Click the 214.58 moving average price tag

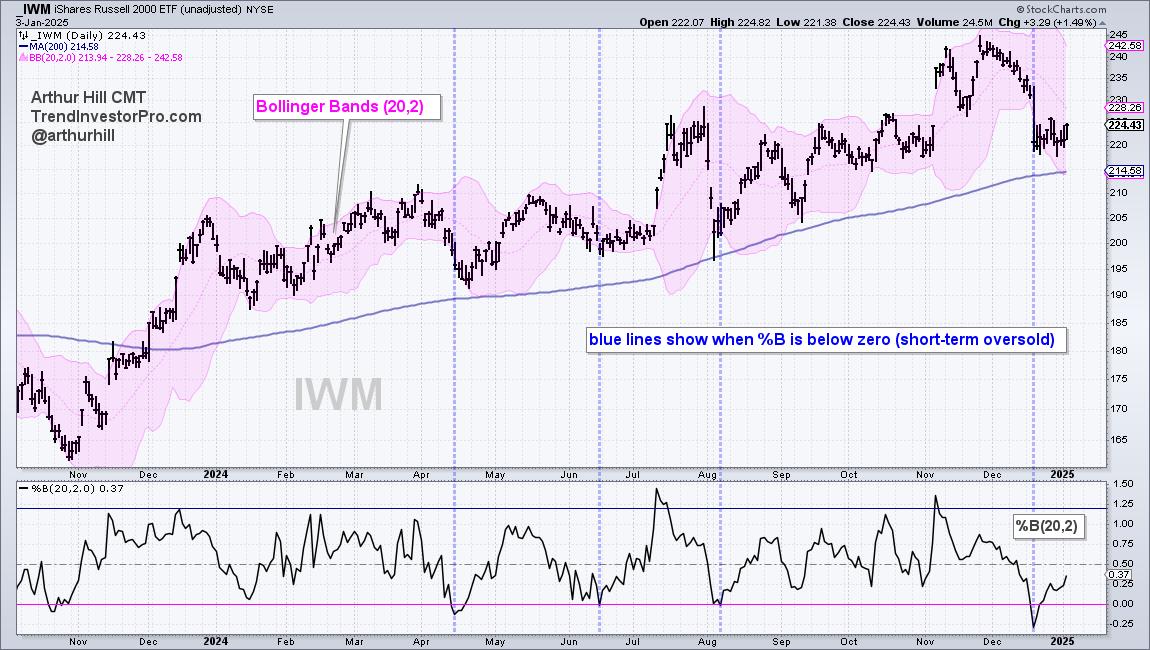coord(1125,172)
